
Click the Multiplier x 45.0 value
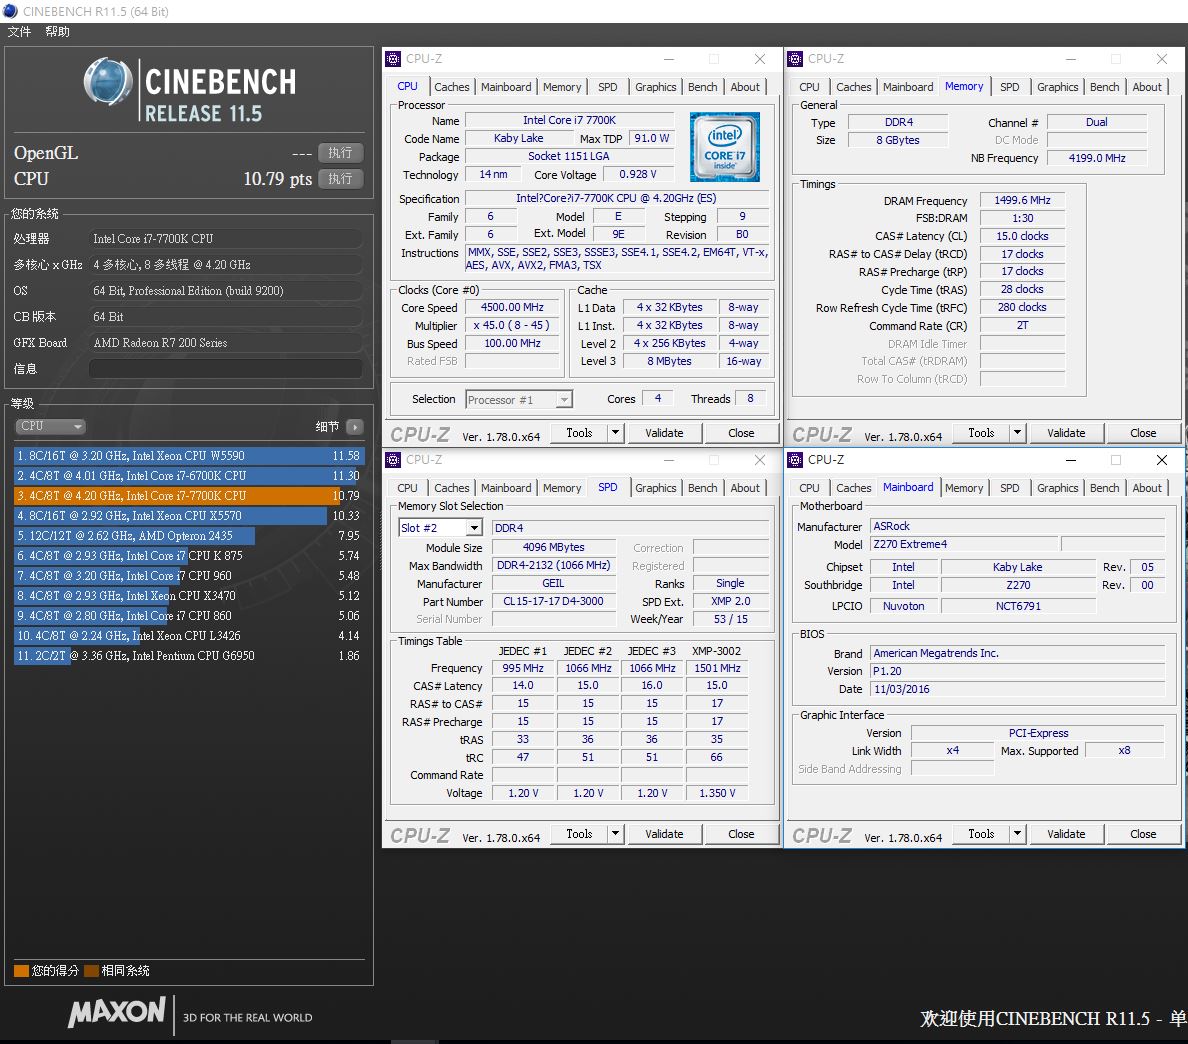click(x=512, y=325)
